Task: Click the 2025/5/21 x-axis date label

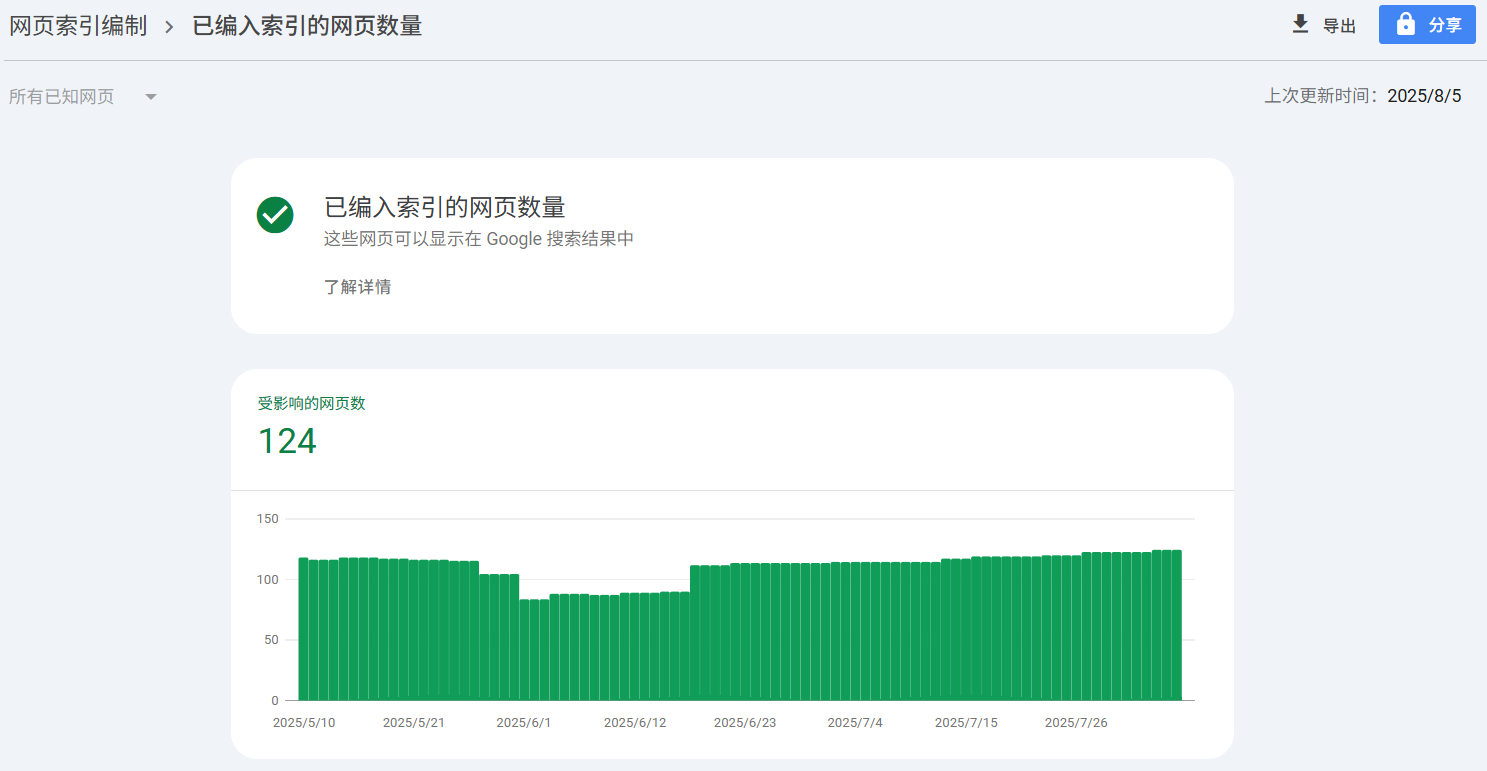Action: tap(414, 723)
